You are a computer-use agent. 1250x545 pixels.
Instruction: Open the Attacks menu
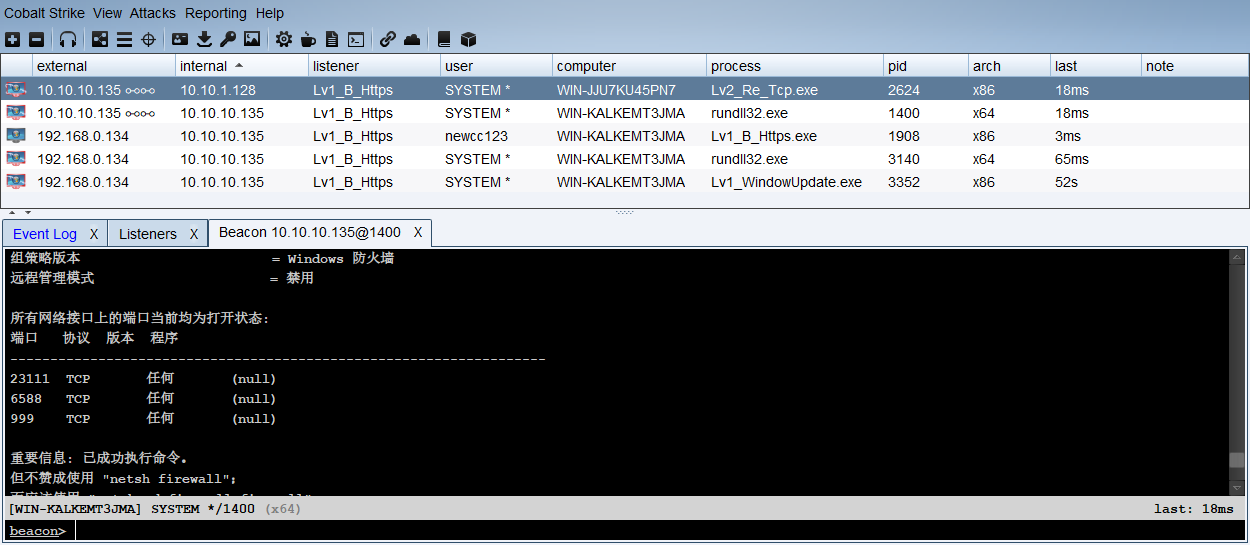[x=153, y=13]
